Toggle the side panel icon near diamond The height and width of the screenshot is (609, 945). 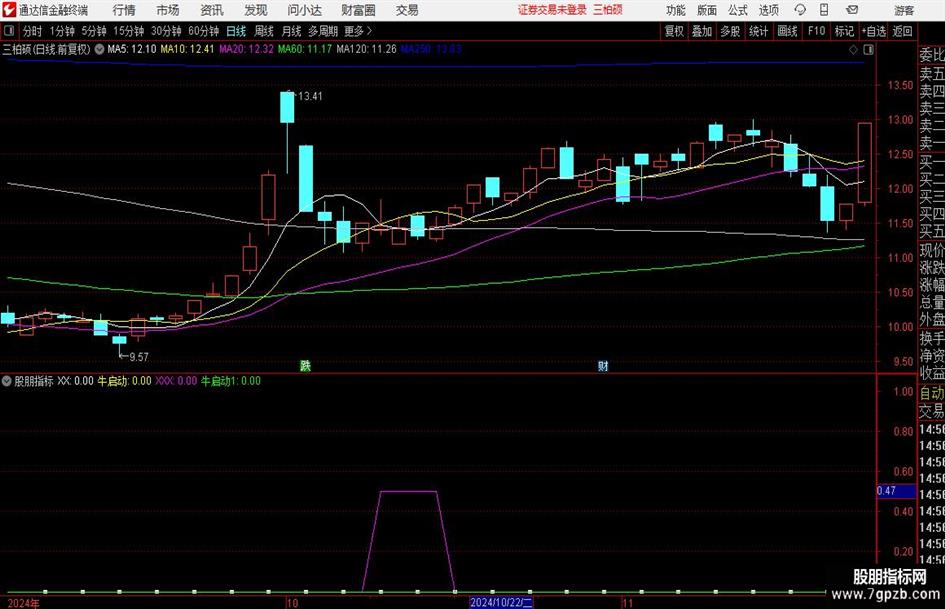coord(868,49)
